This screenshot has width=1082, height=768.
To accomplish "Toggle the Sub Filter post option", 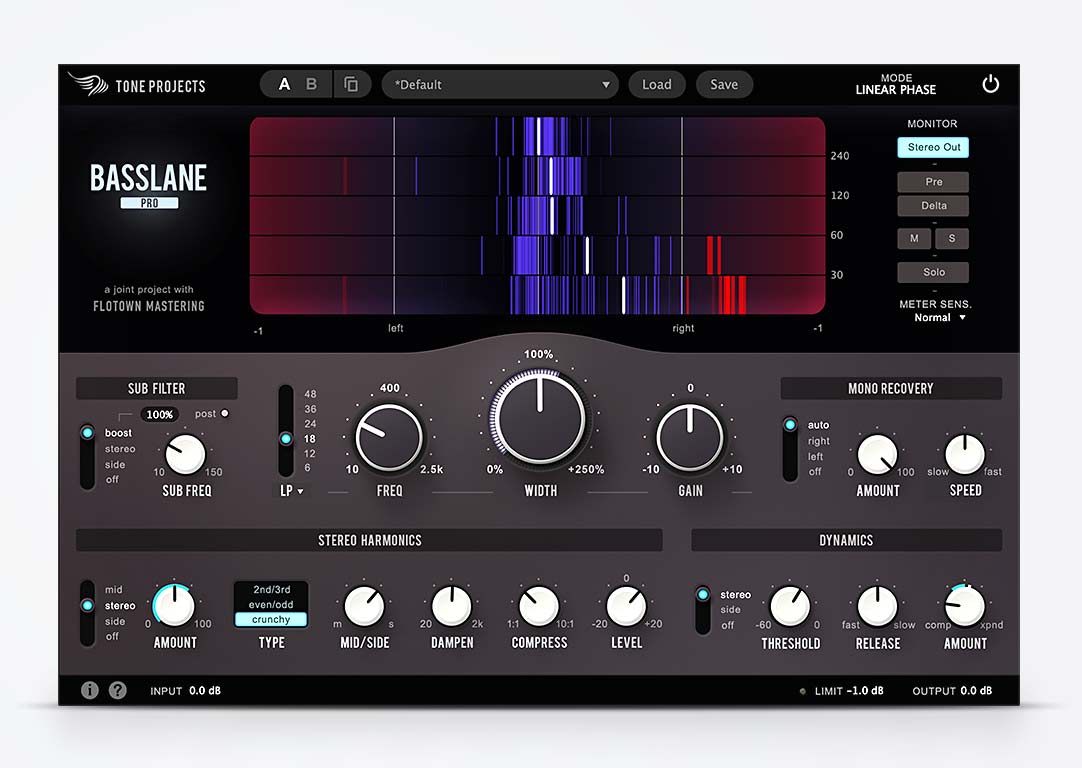I will click(x=225, y=414).
